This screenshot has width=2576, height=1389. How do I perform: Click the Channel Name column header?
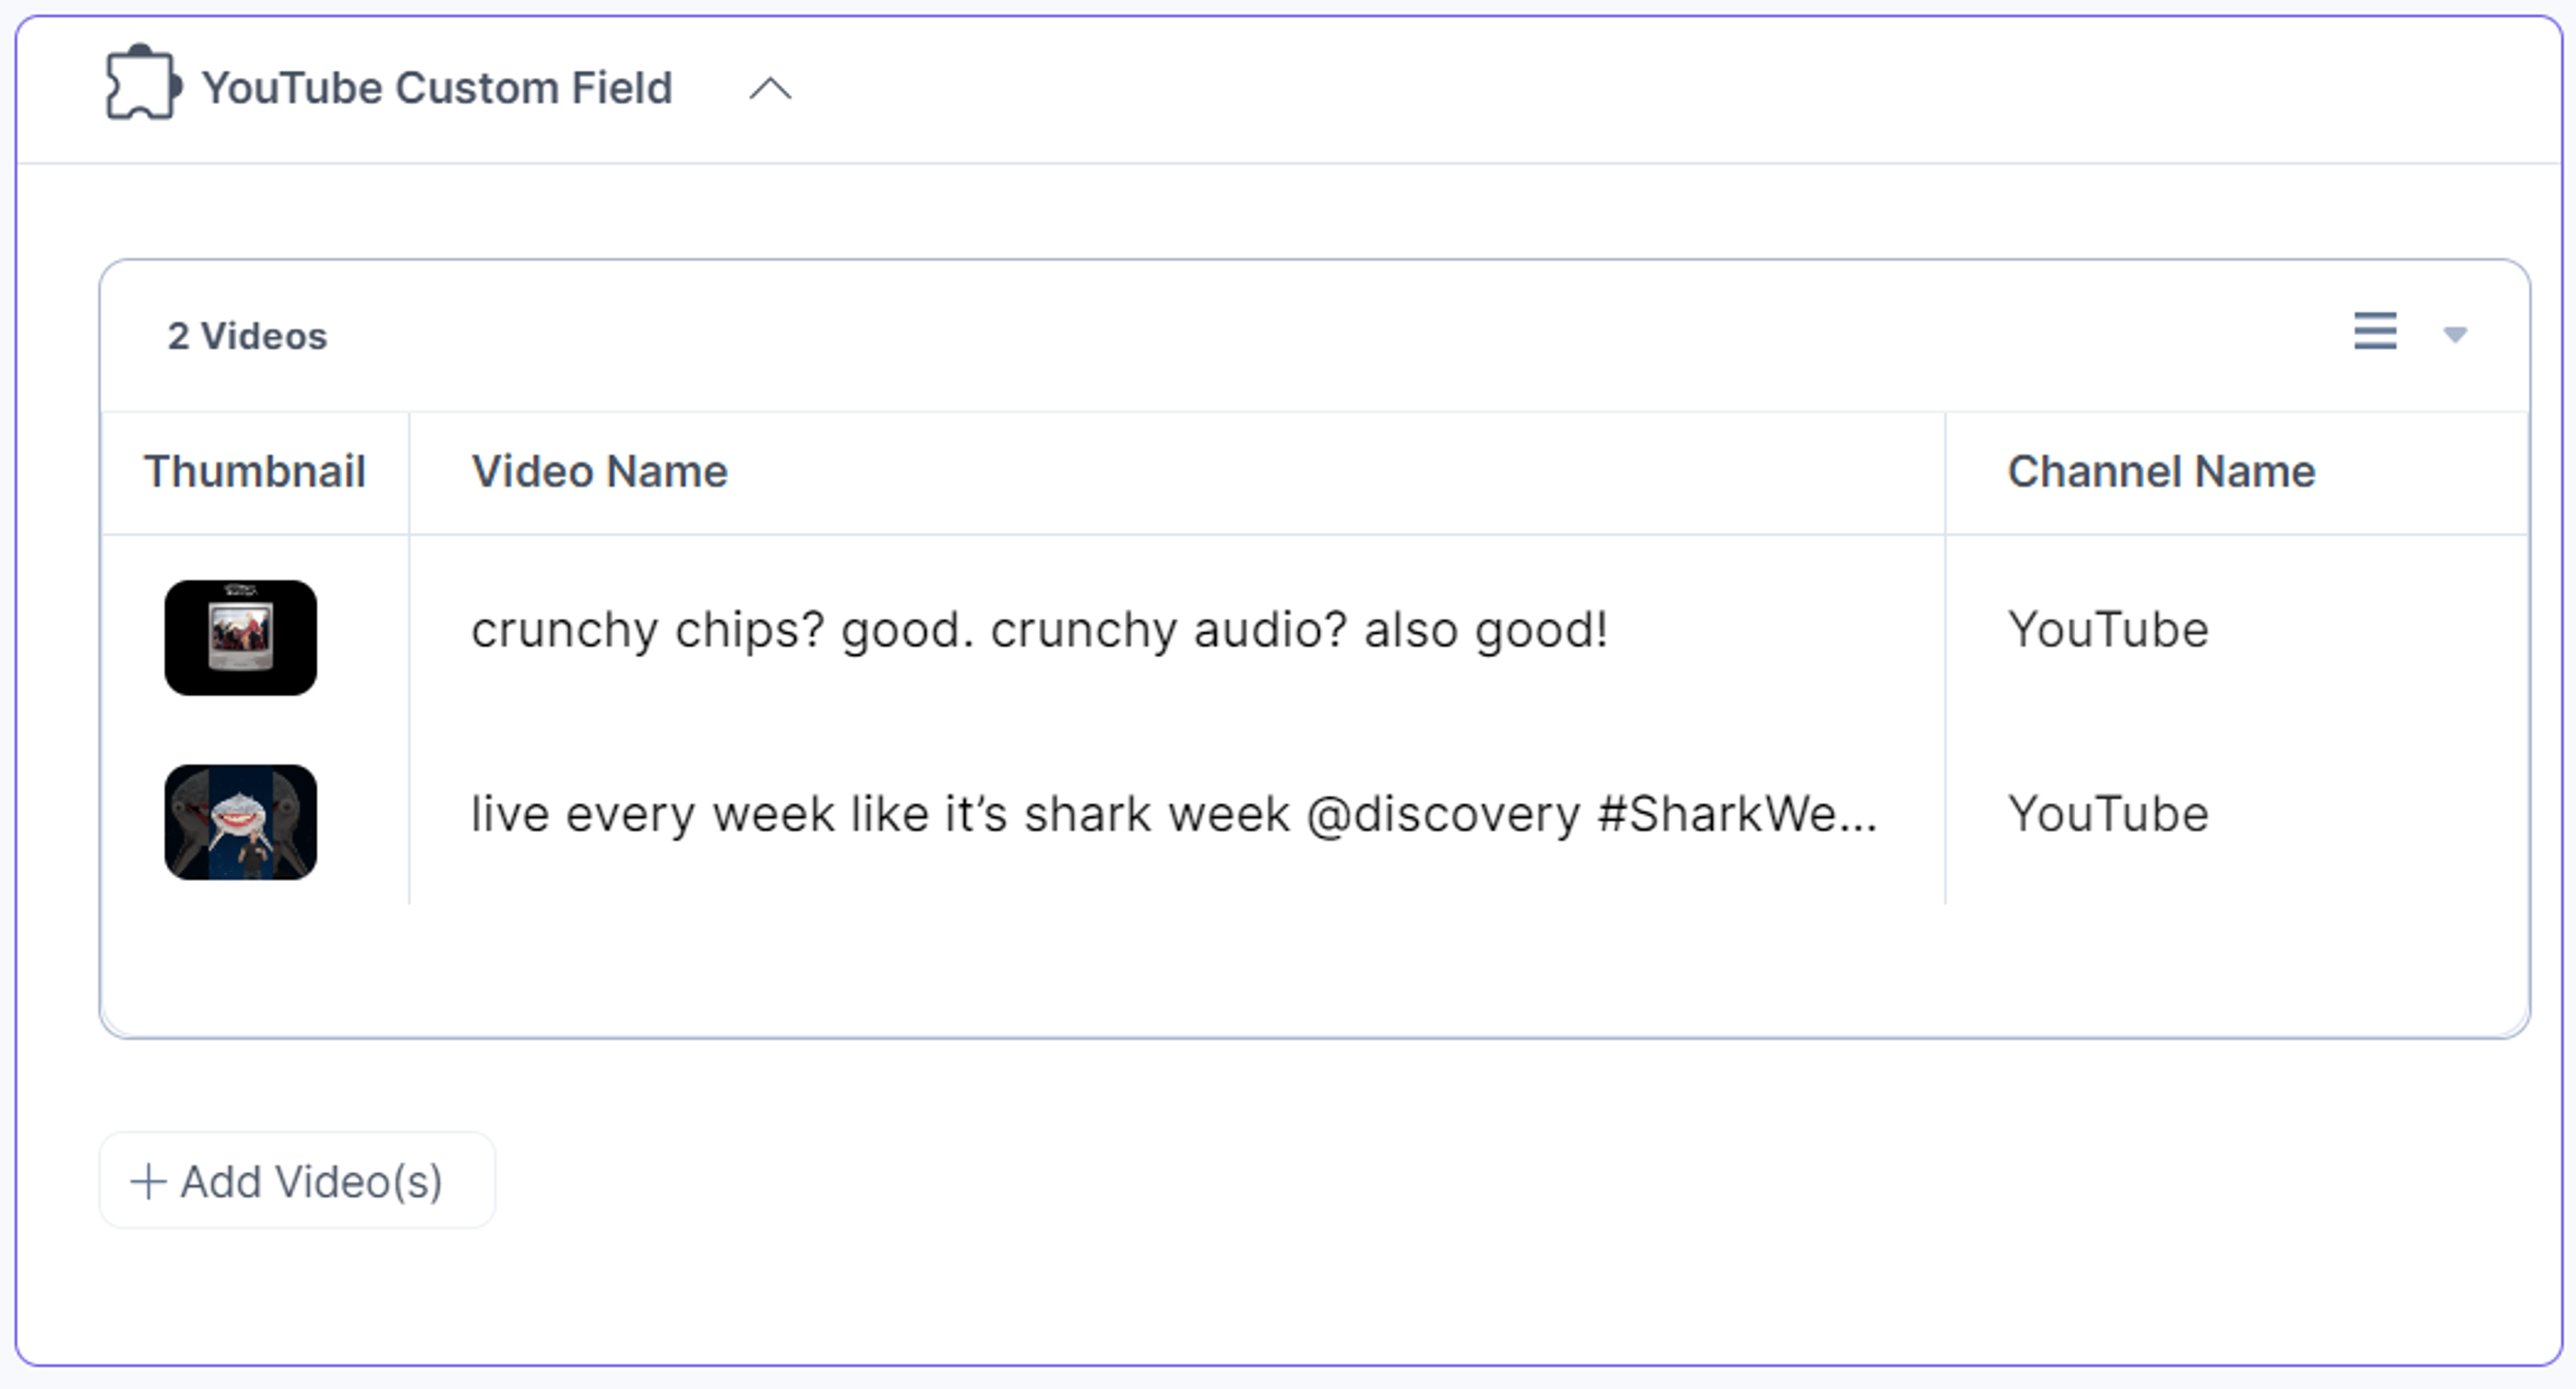click(2161, 471)
